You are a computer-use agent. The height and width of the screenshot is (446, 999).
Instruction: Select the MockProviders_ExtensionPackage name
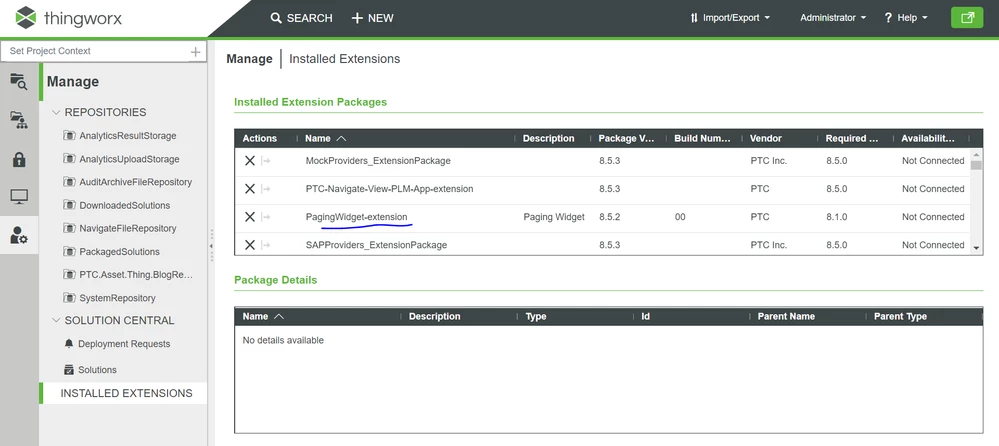378,161
